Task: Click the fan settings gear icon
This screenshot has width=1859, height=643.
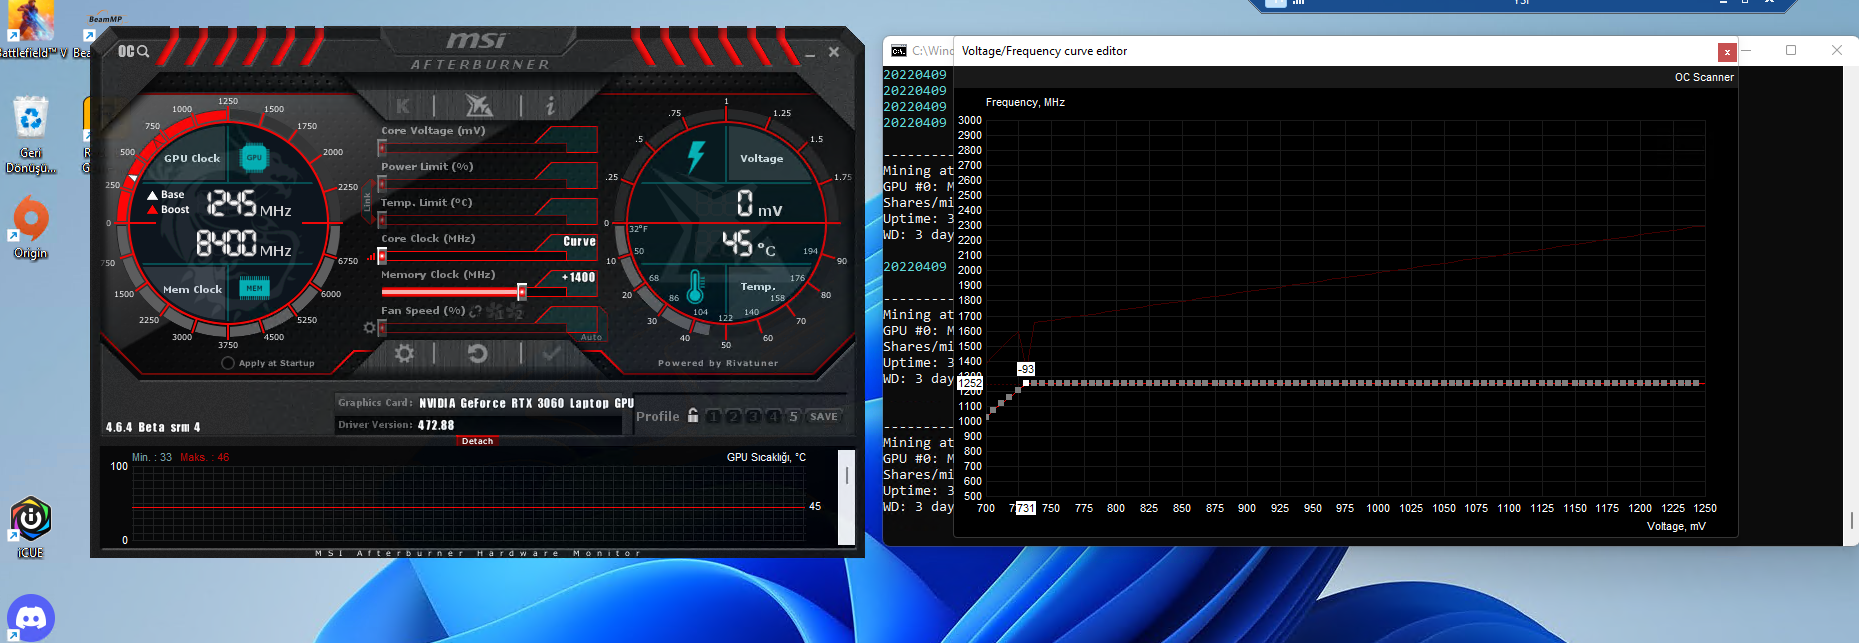Action: pos(369,327)
